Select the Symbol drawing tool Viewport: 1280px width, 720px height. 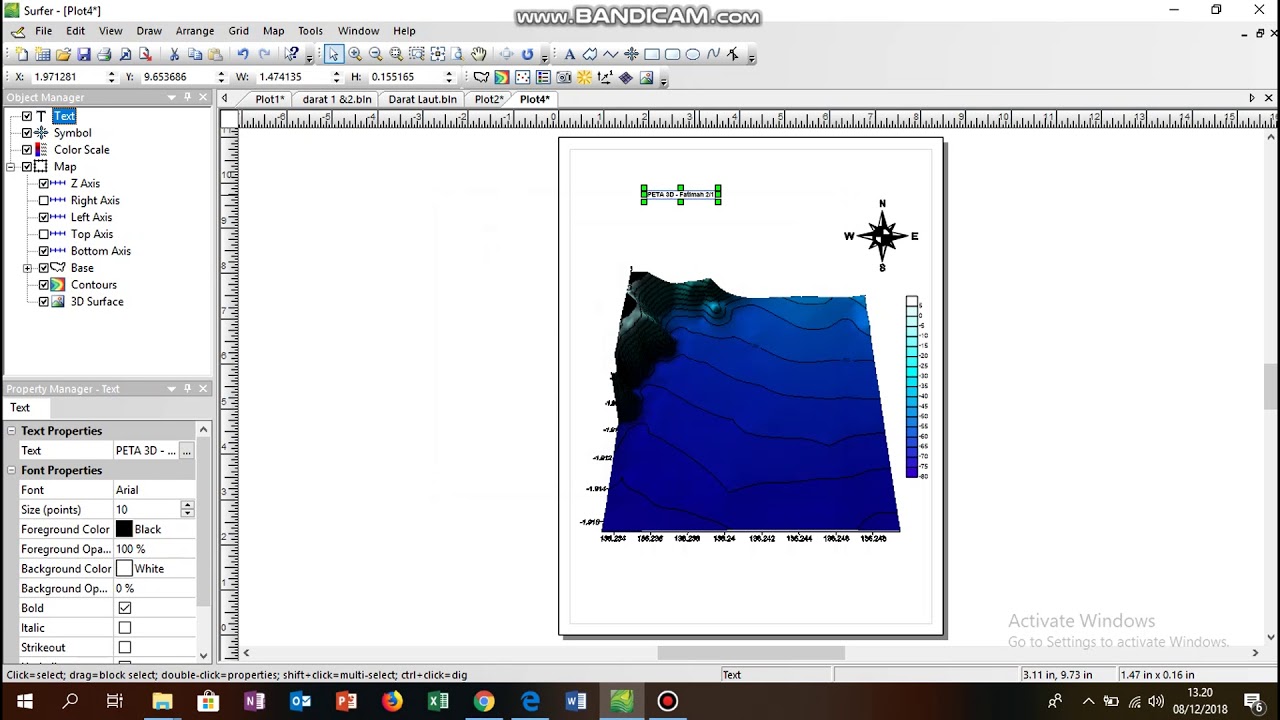pyautogui.click(x=631, y=54)
